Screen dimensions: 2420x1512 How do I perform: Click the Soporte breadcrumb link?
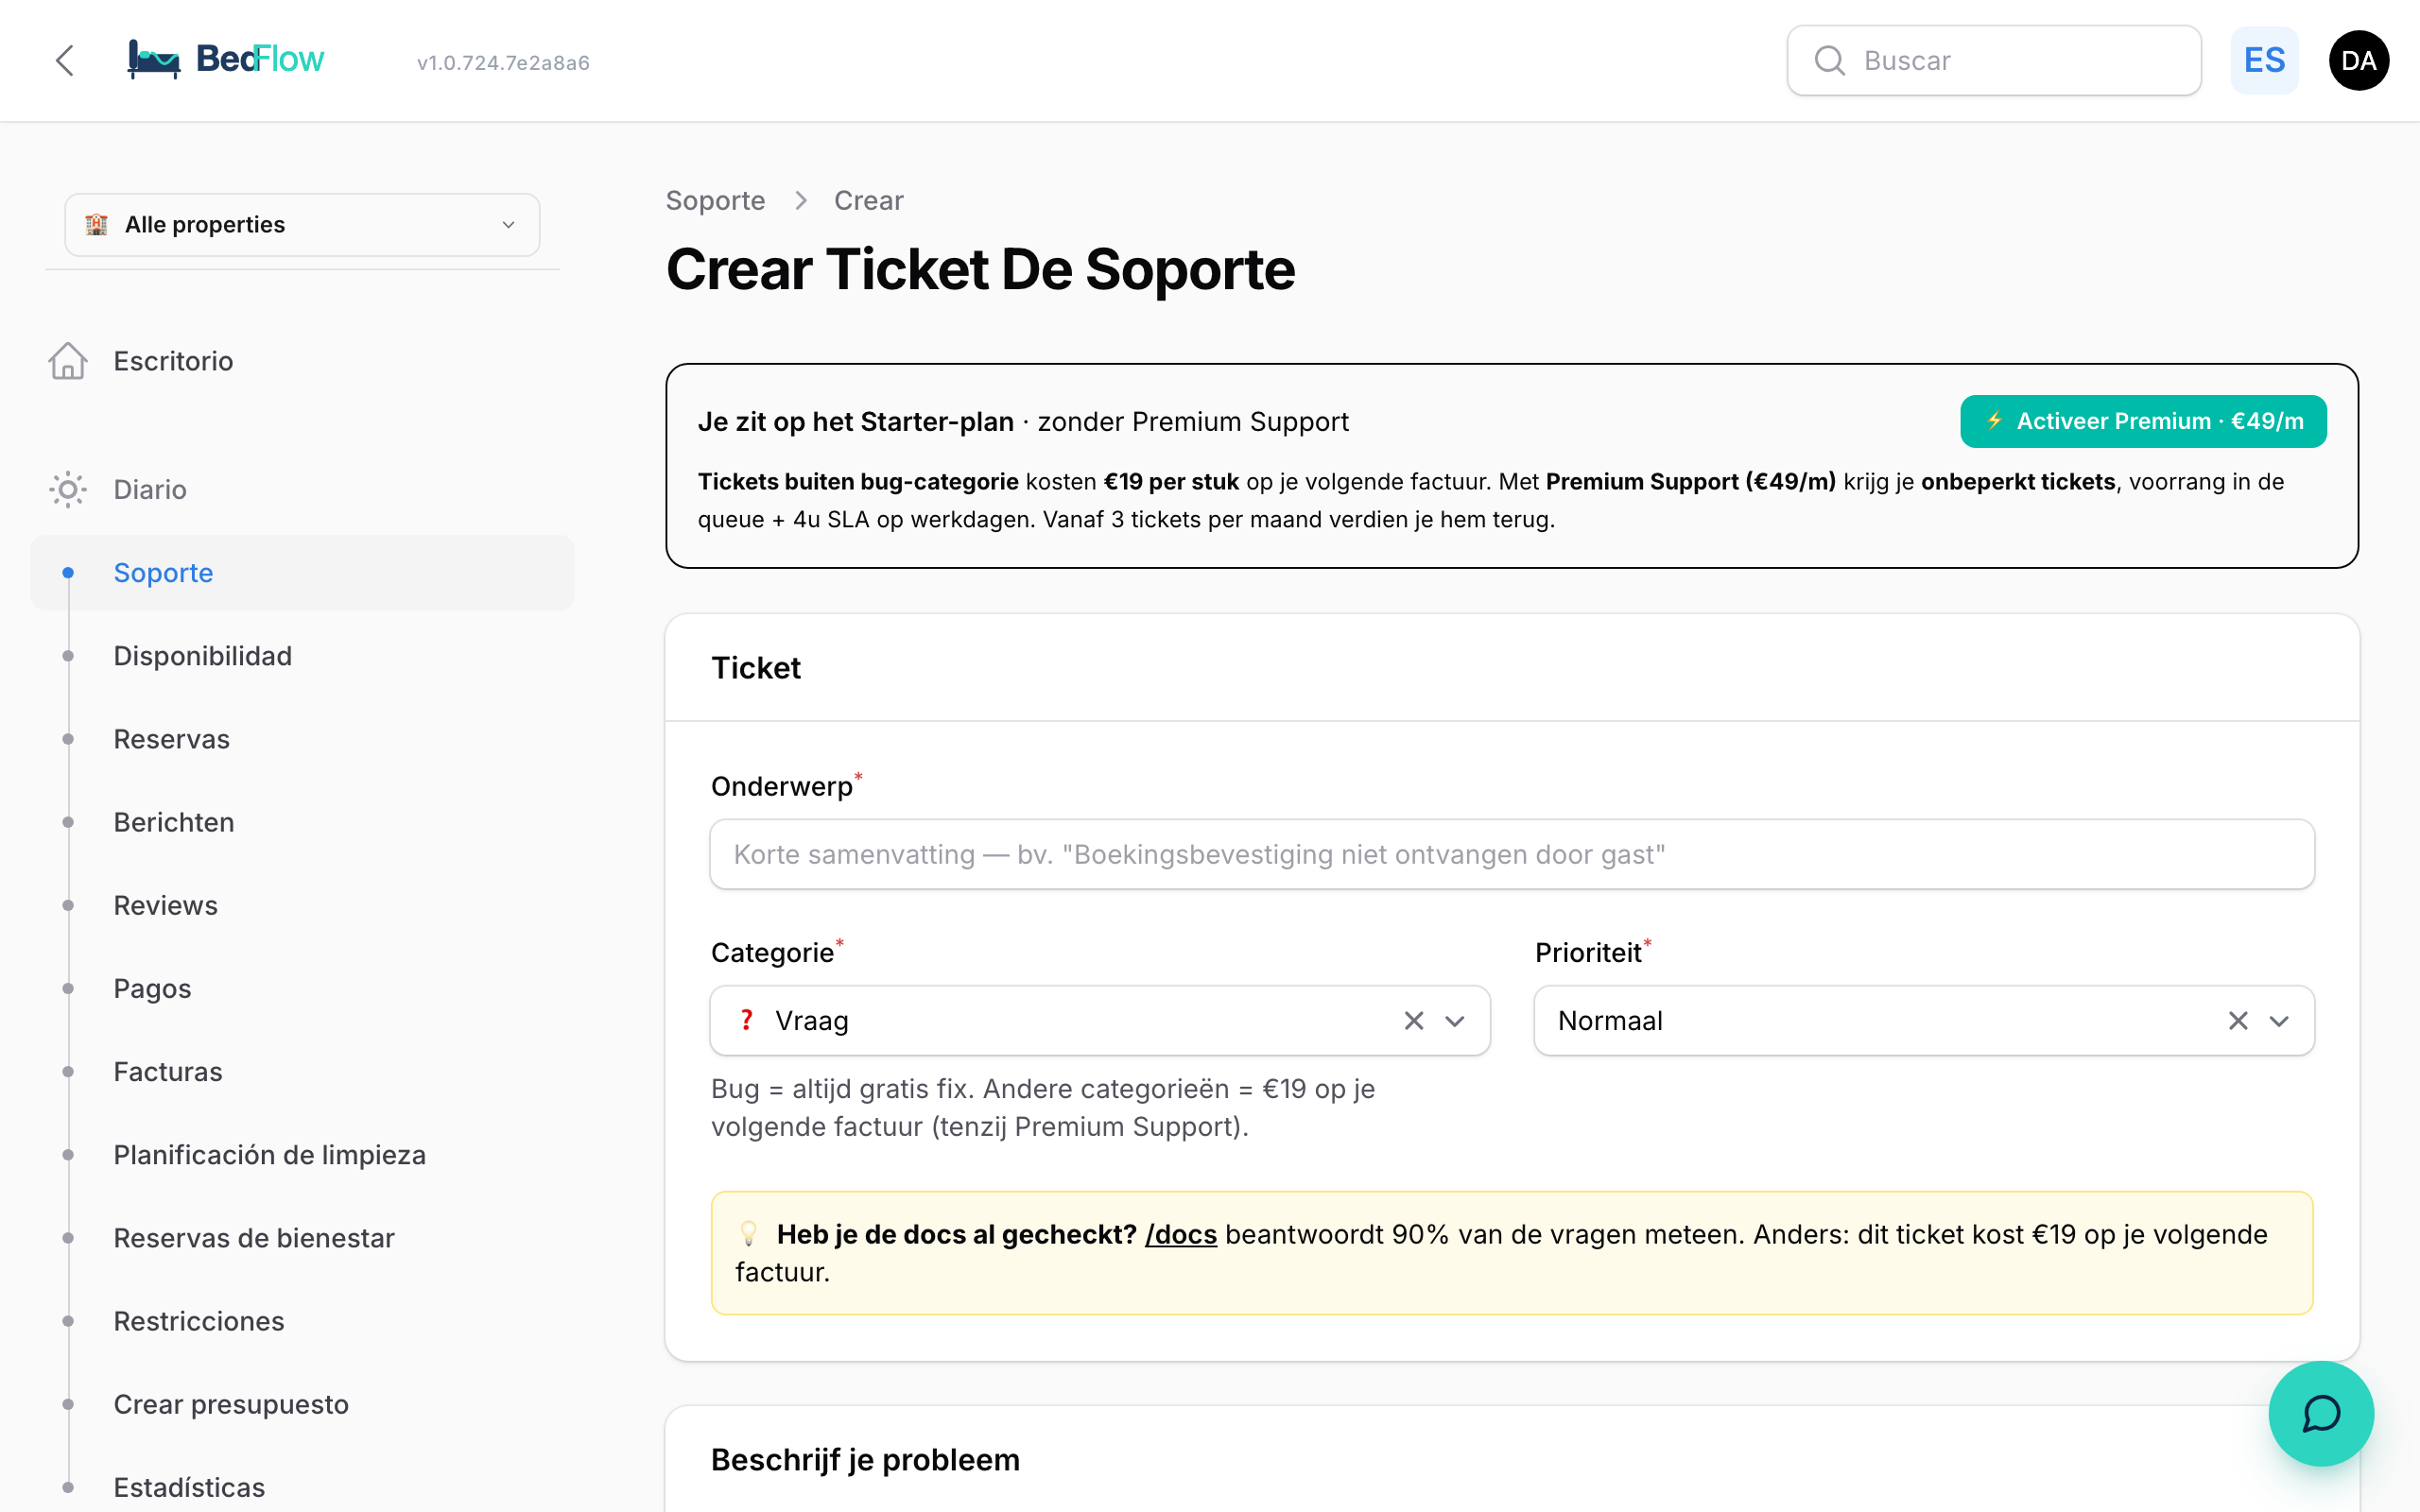pos(716,200)
